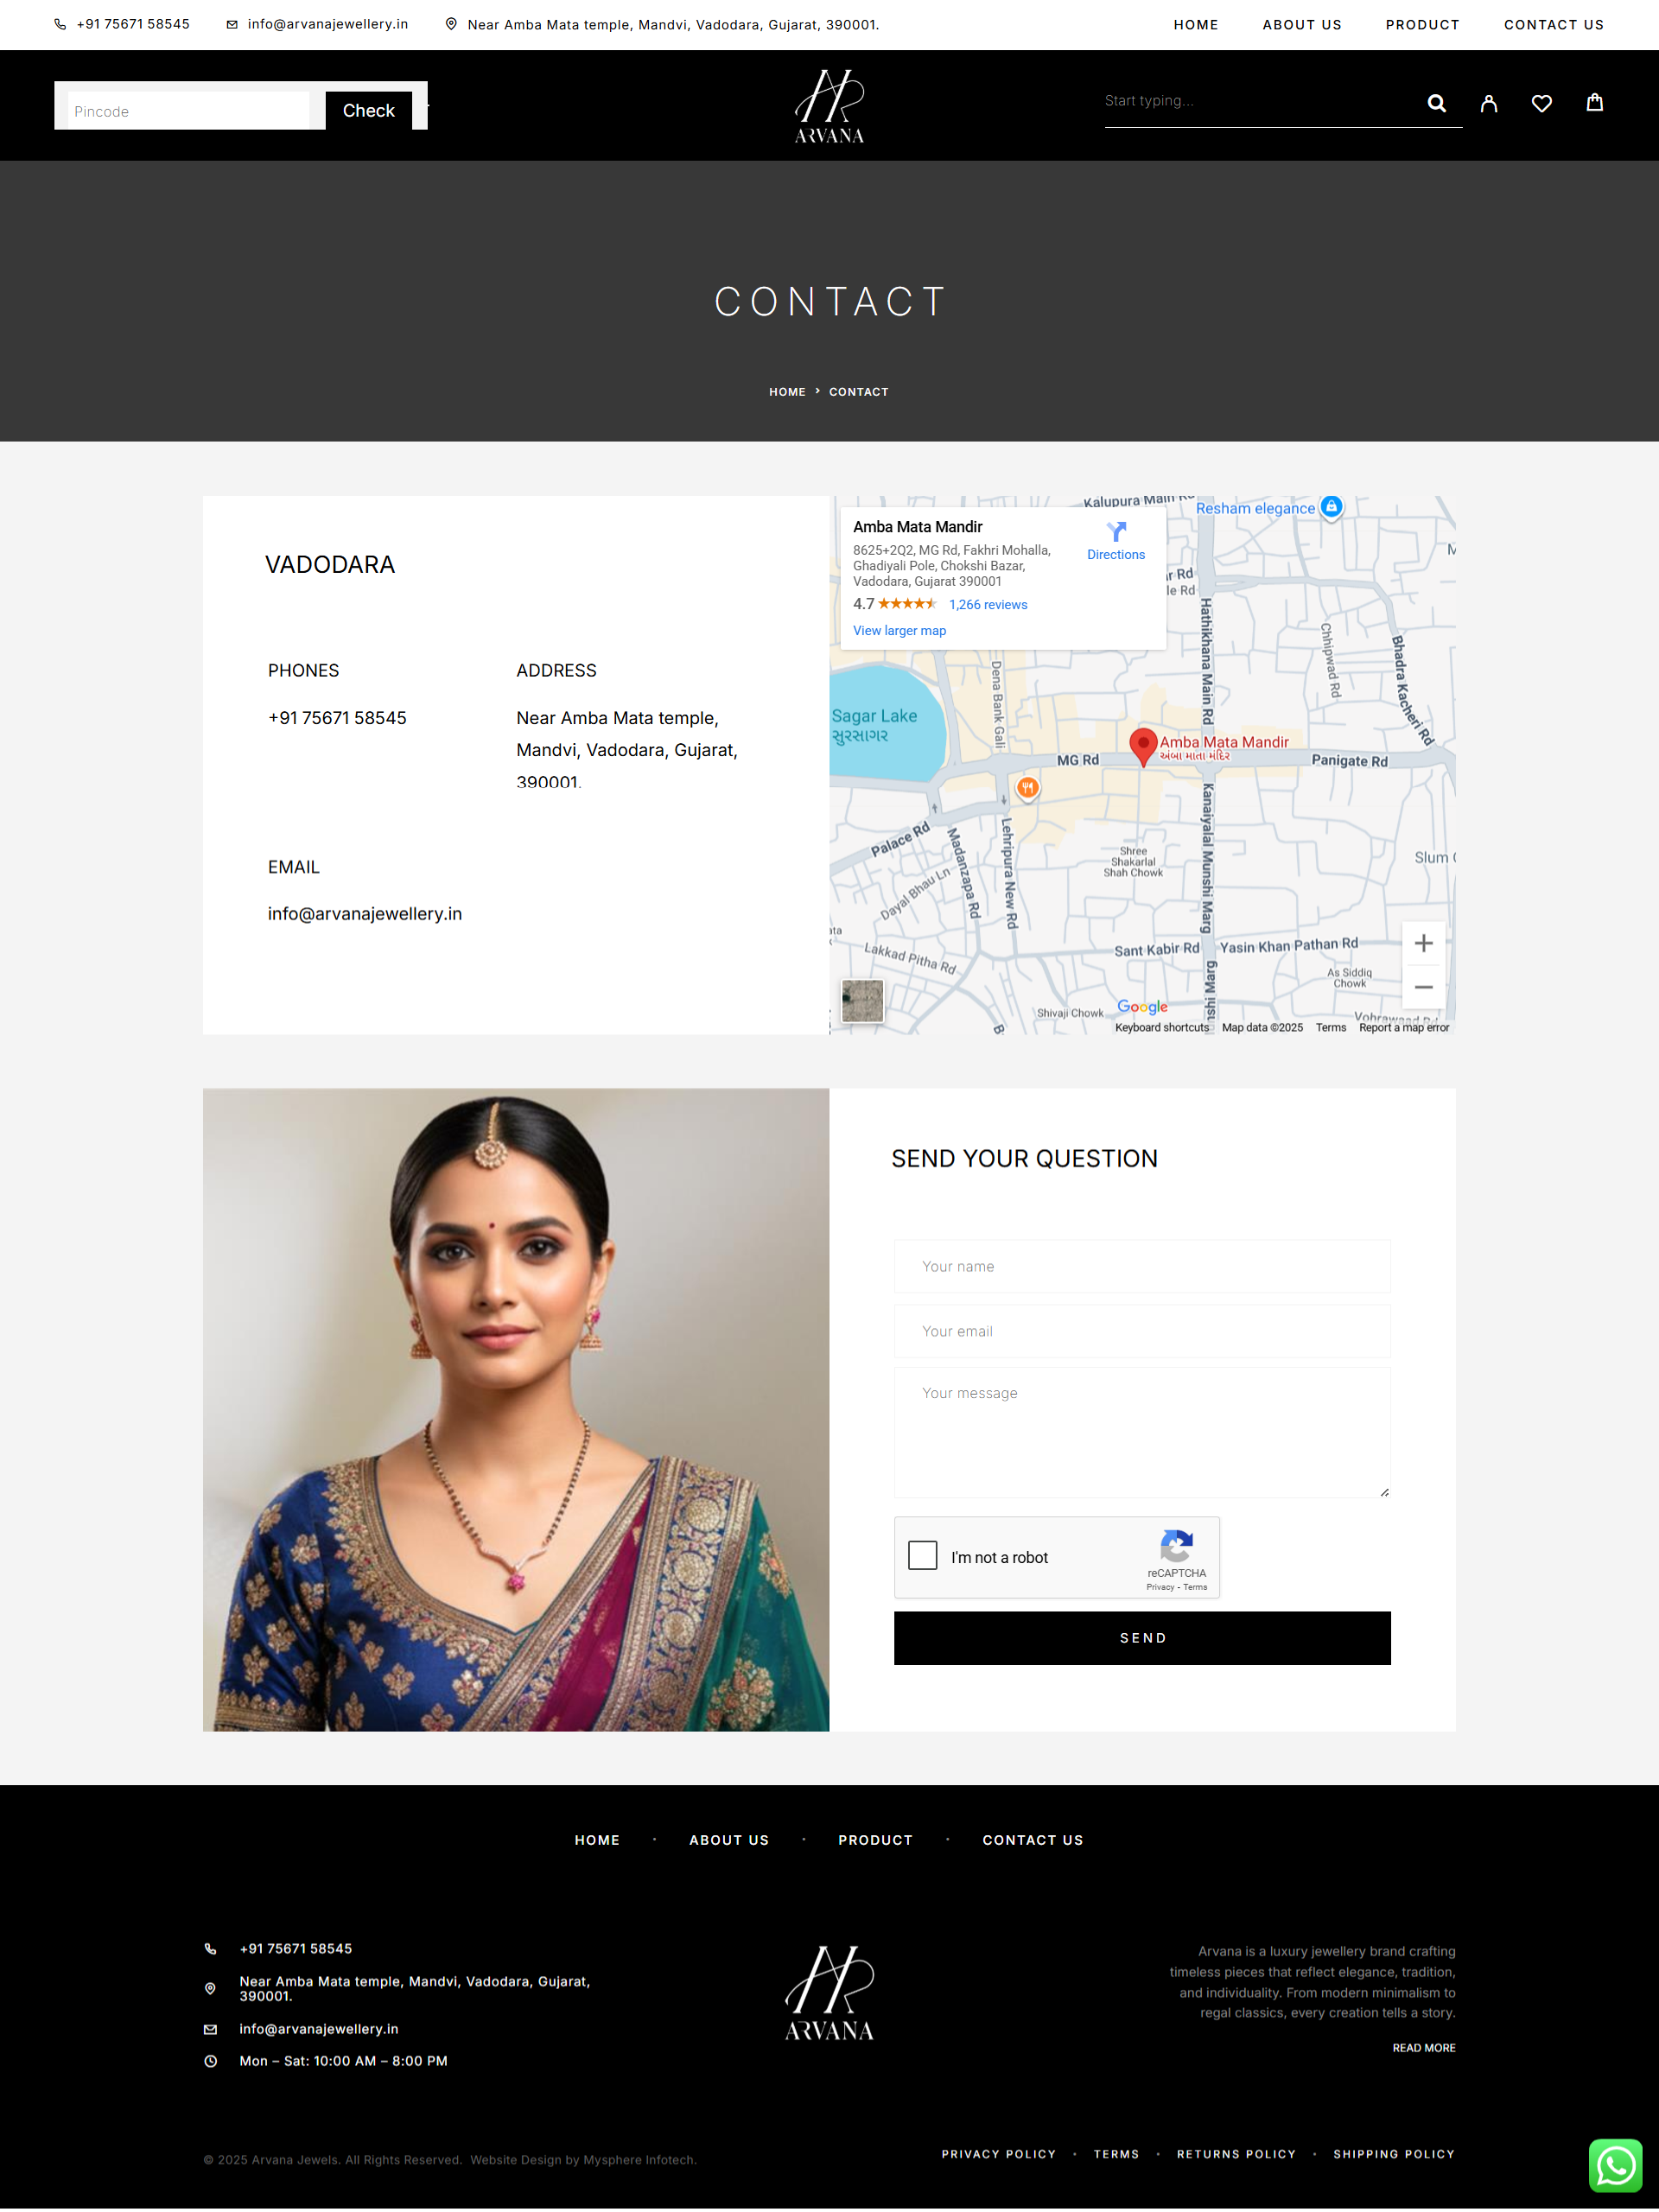The width and height of the screenshot is (1659, 2212).
Task: Open the search icon in the header
Action: [x=1437, y=103]
